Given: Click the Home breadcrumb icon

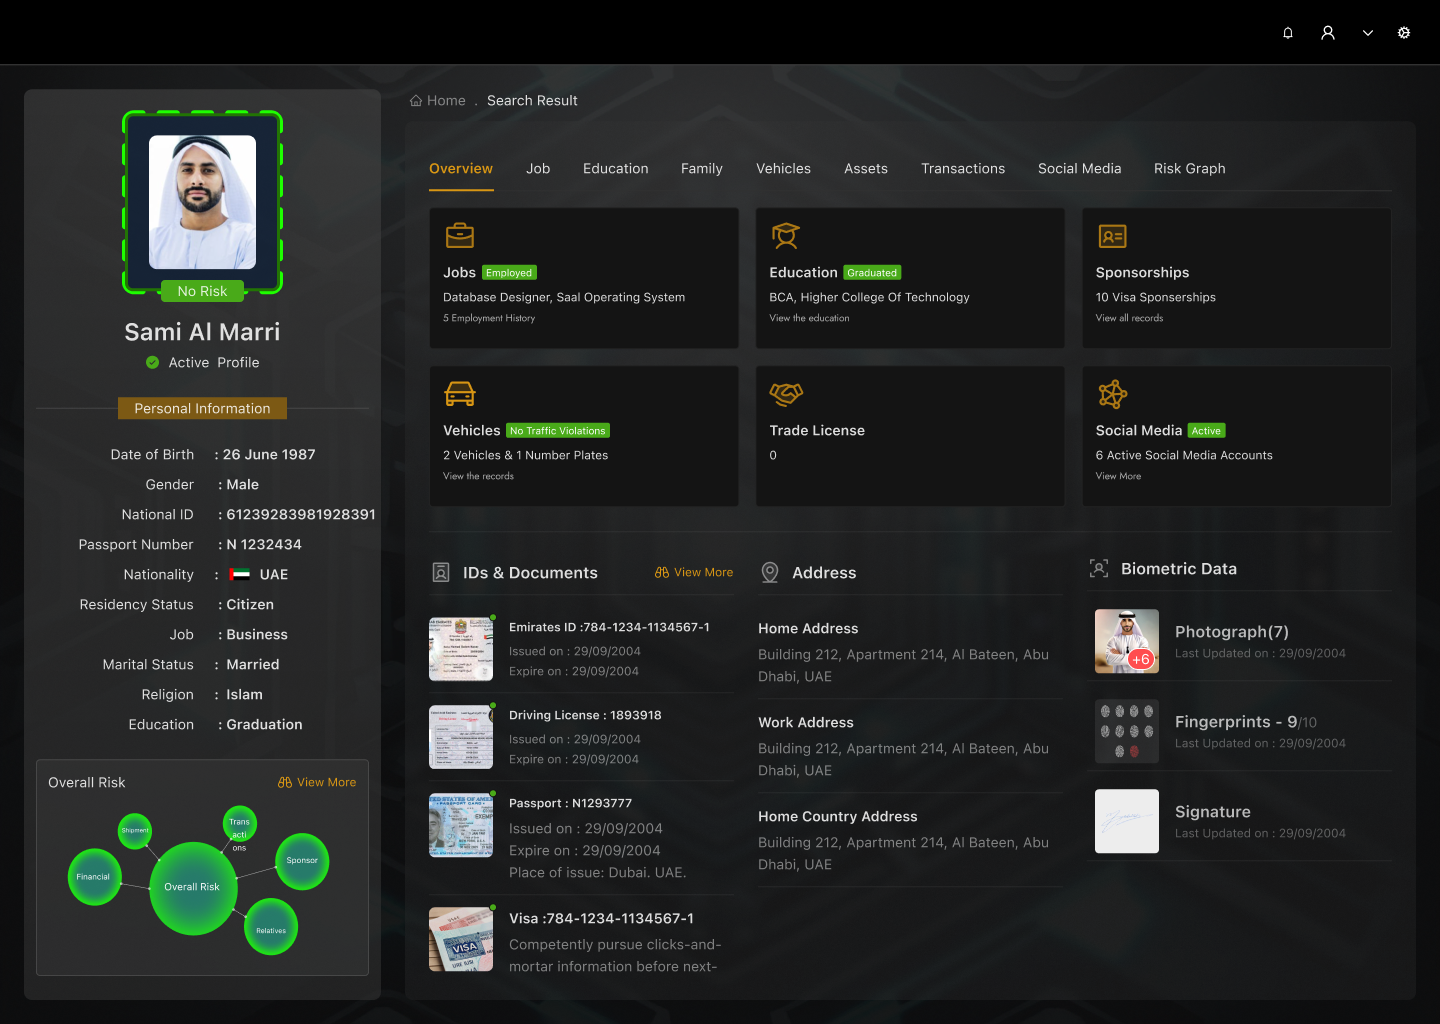Looking at the screenshot, I should pos(416,101).
